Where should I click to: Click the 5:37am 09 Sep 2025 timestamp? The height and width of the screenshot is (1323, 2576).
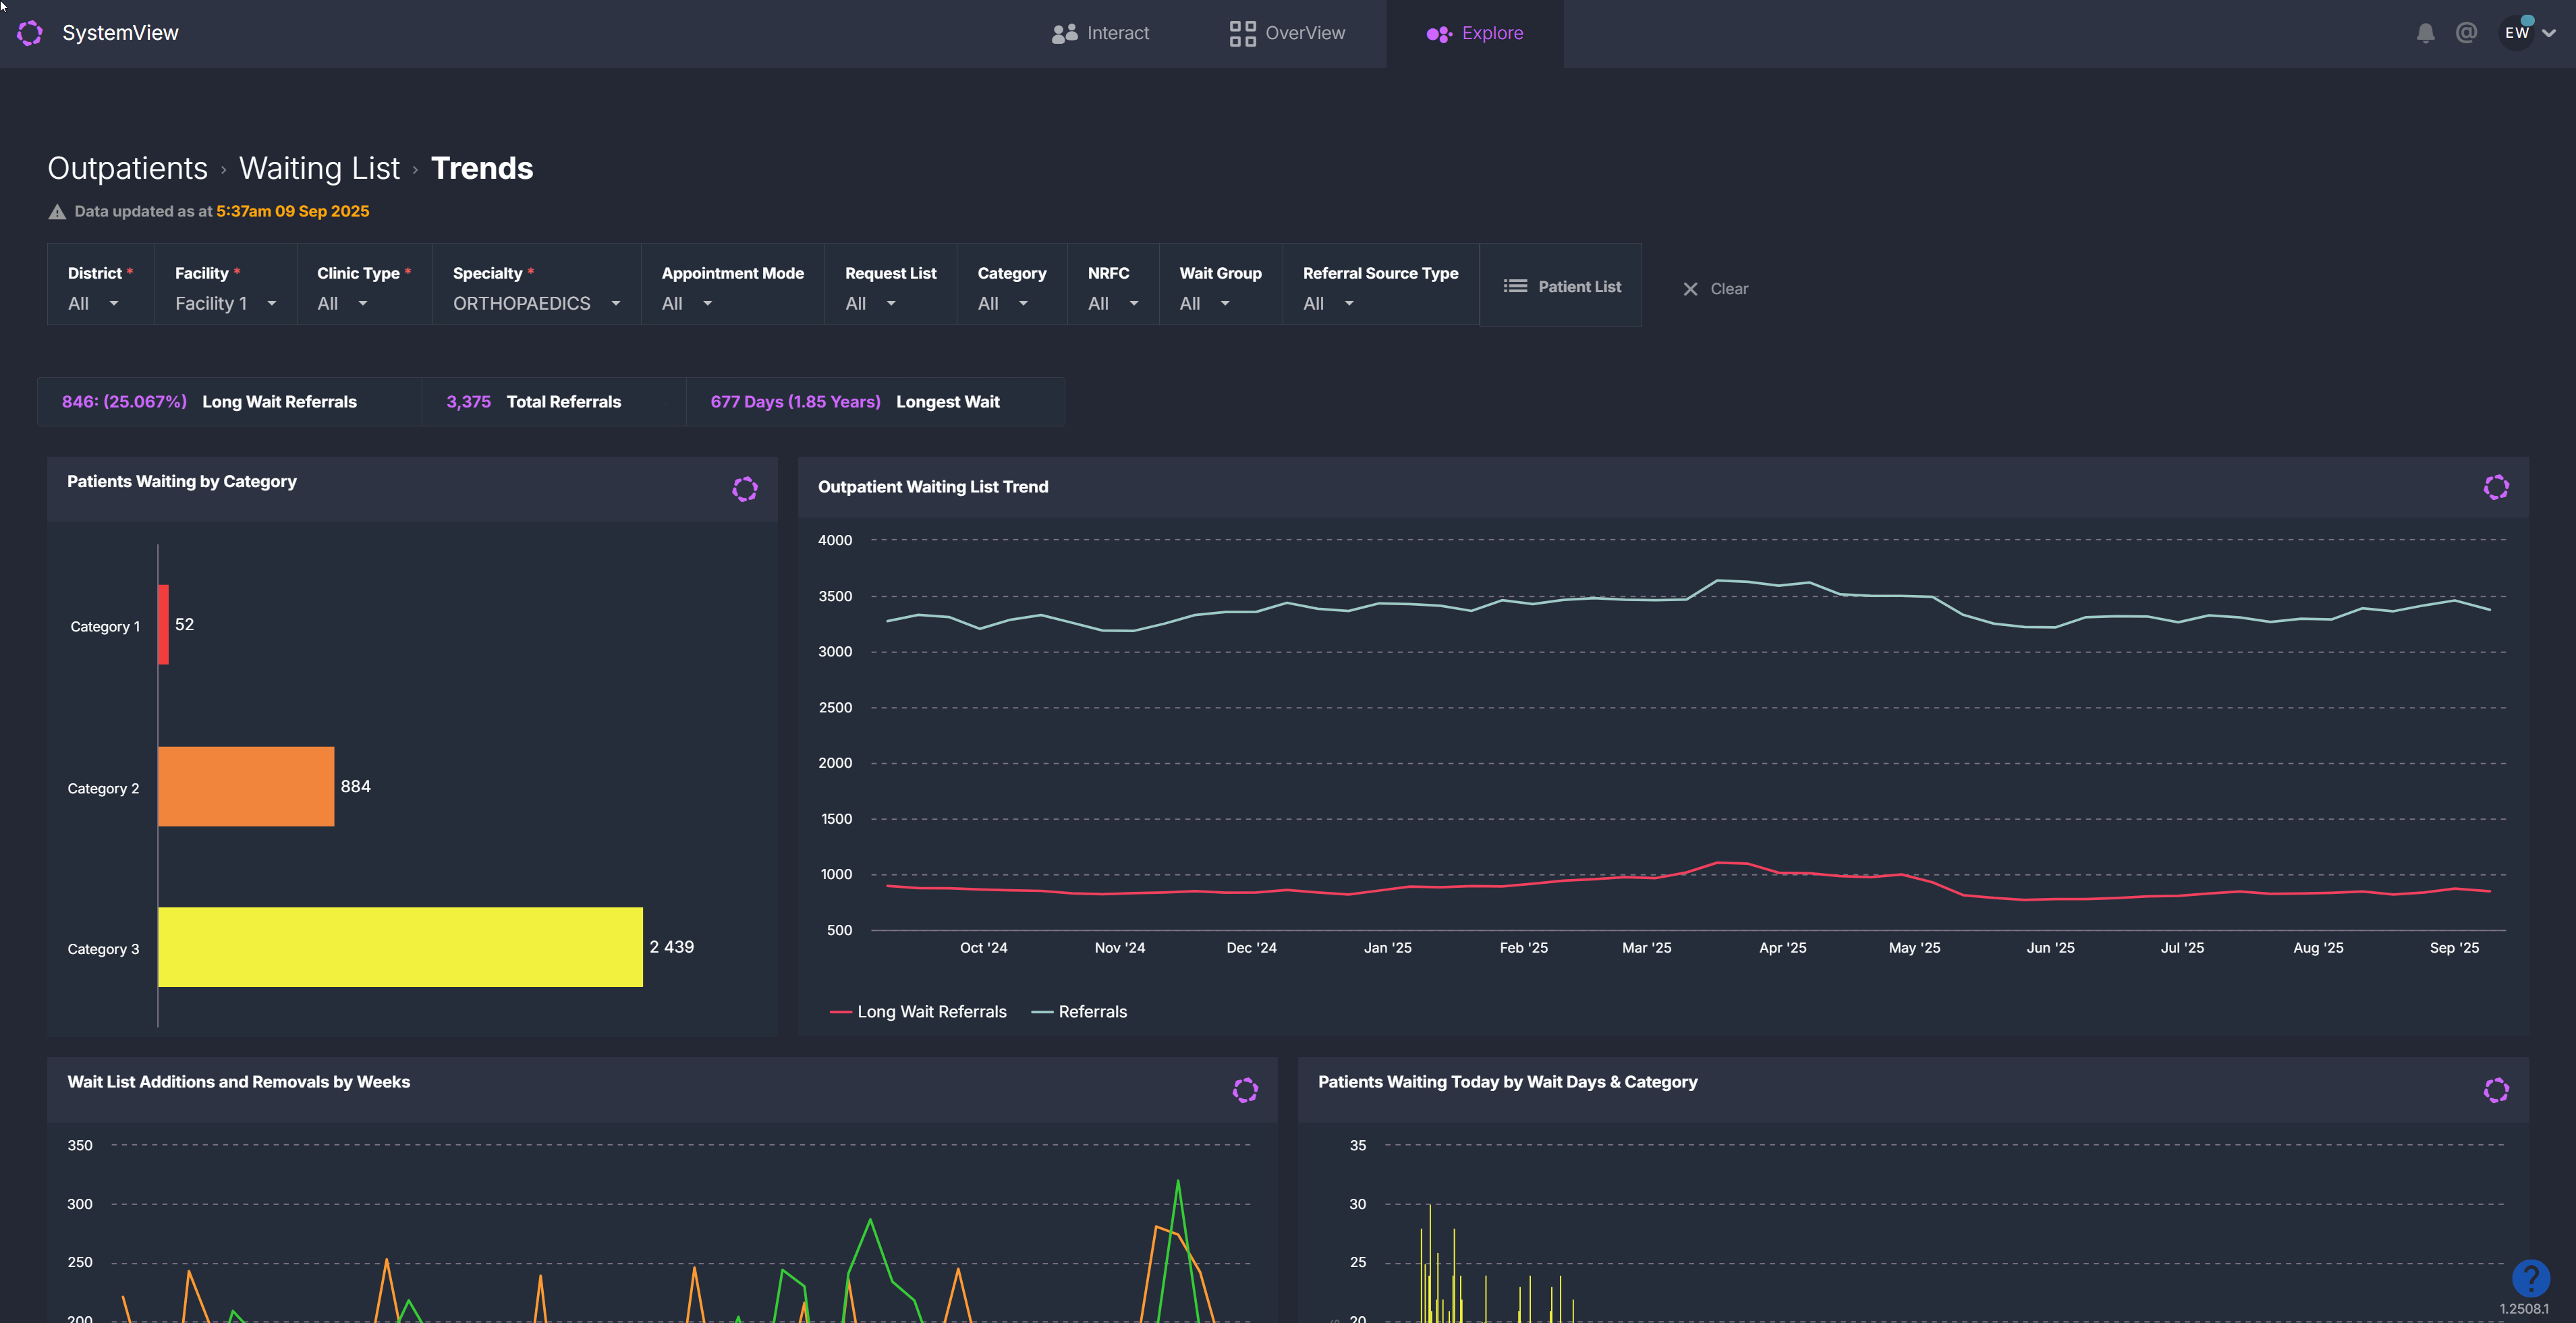[293, 211]
